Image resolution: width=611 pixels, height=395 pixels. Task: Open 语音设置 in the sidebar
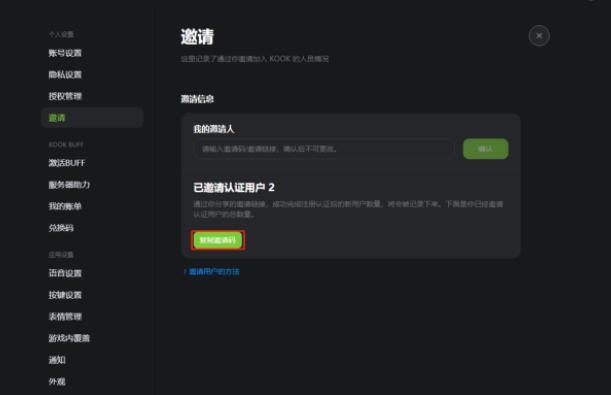pos(65,273)
